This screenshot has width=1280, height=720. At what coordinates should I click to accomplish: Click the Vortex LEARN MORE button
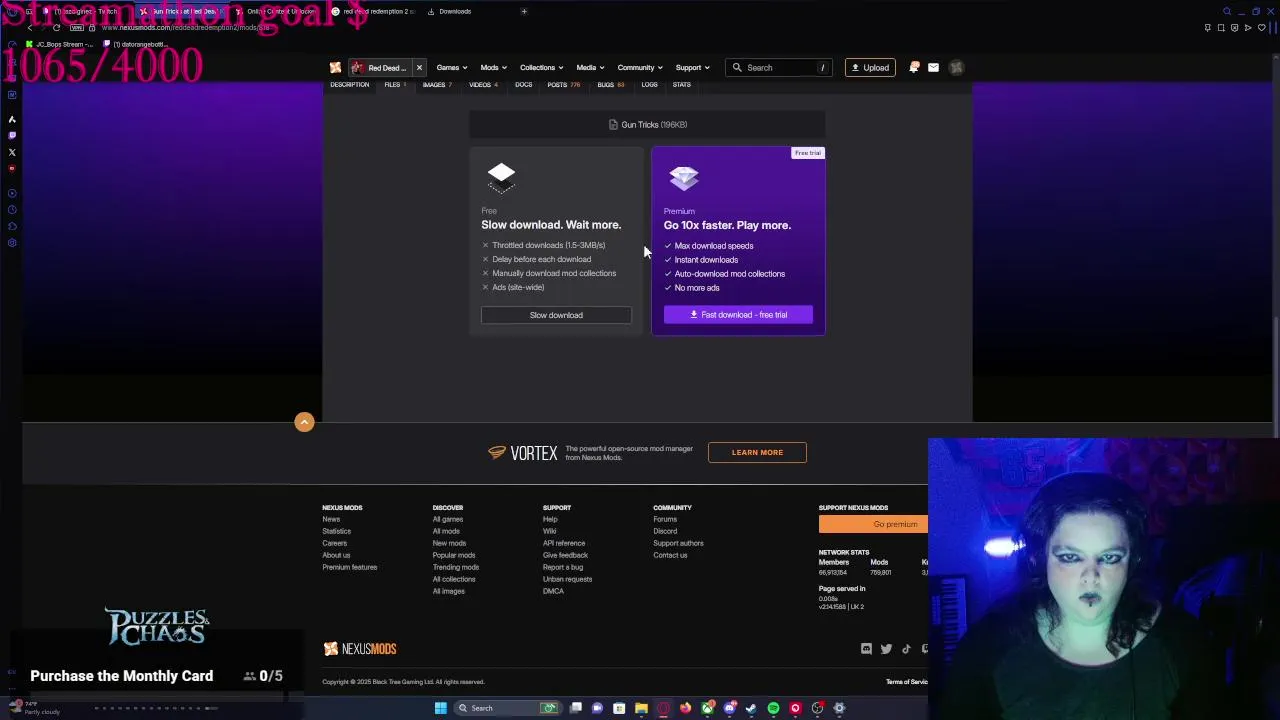[757, 452]
